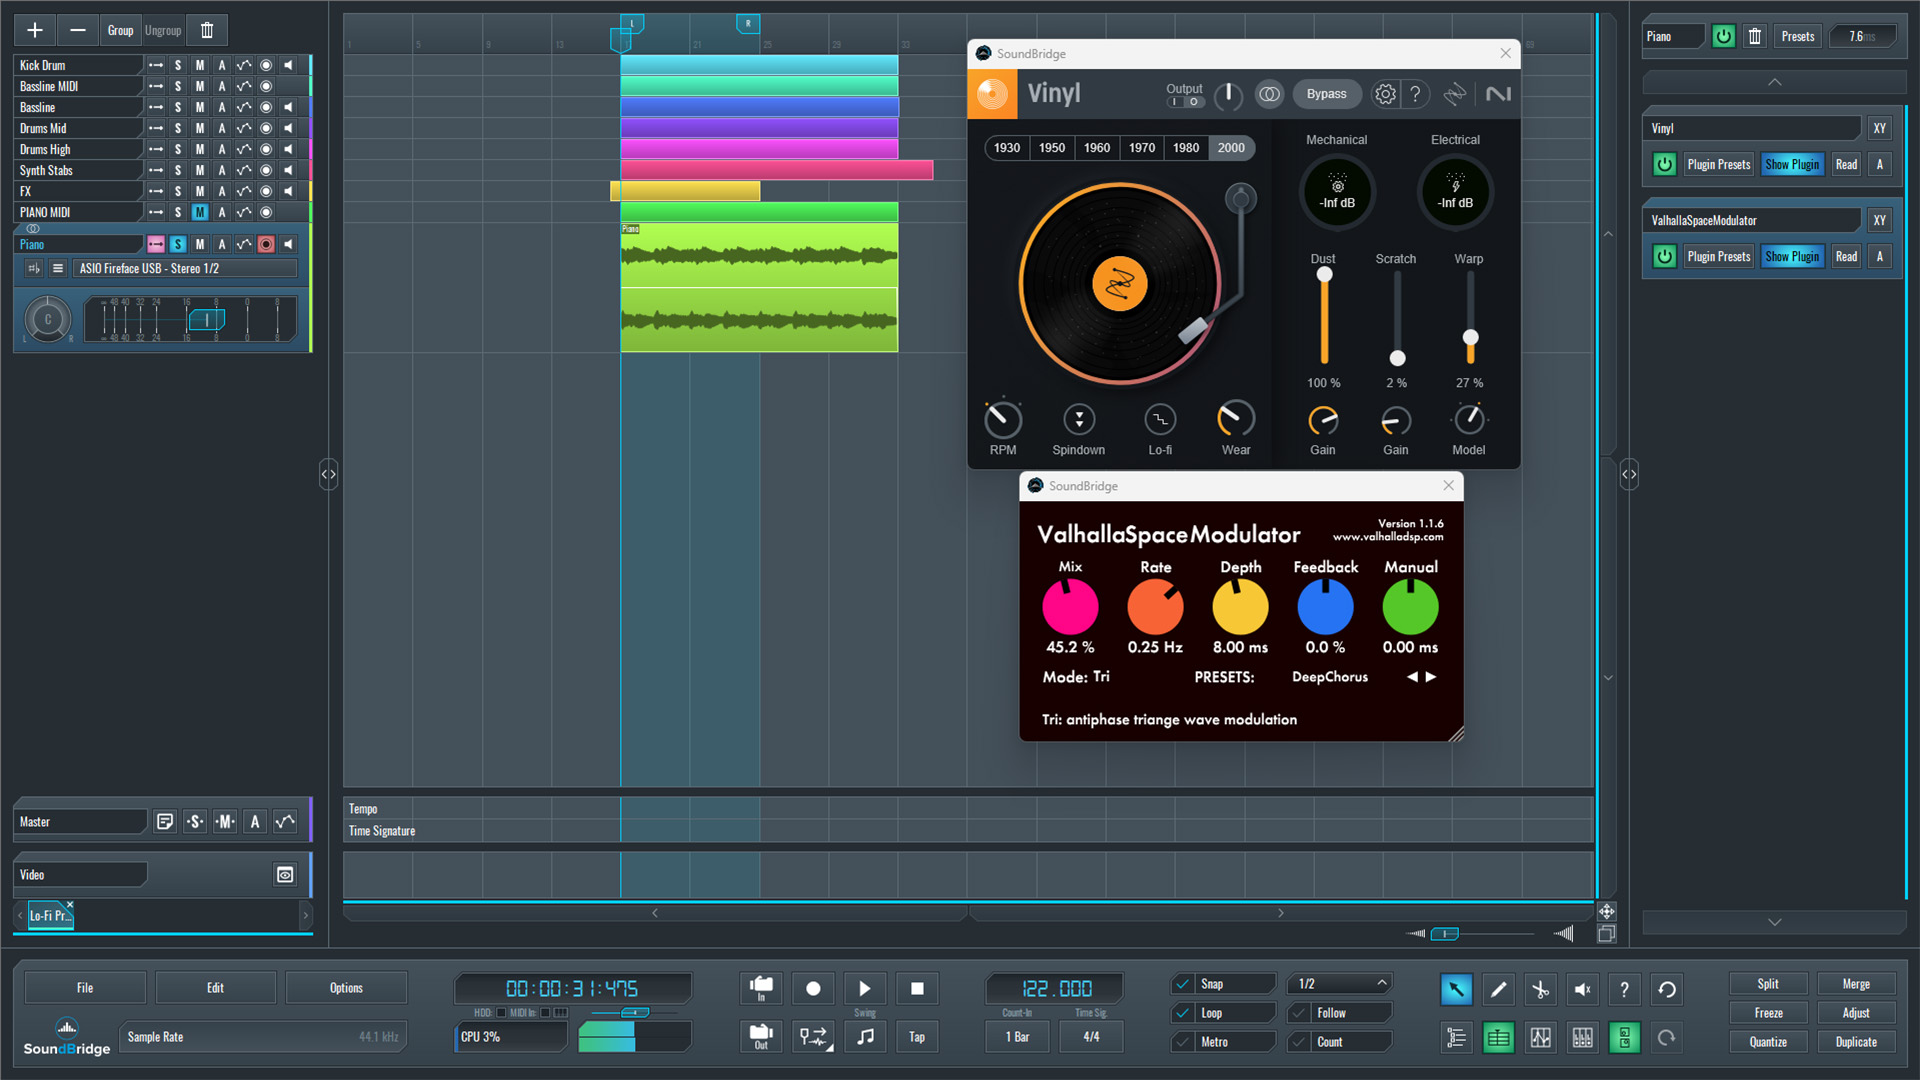
Task: Select the 2000 era tab in Vinyl
Action: point(1231,148)
